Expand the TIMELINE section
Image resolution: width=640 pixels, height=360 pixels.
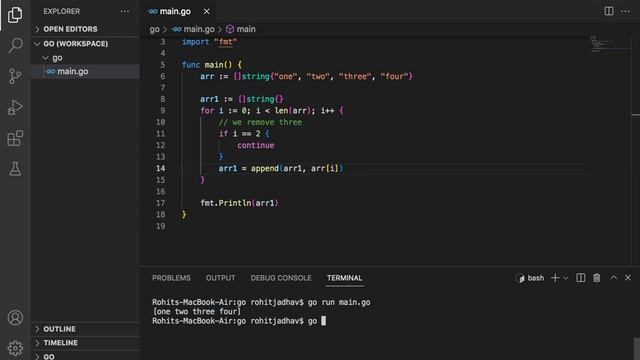pos(85,343)
